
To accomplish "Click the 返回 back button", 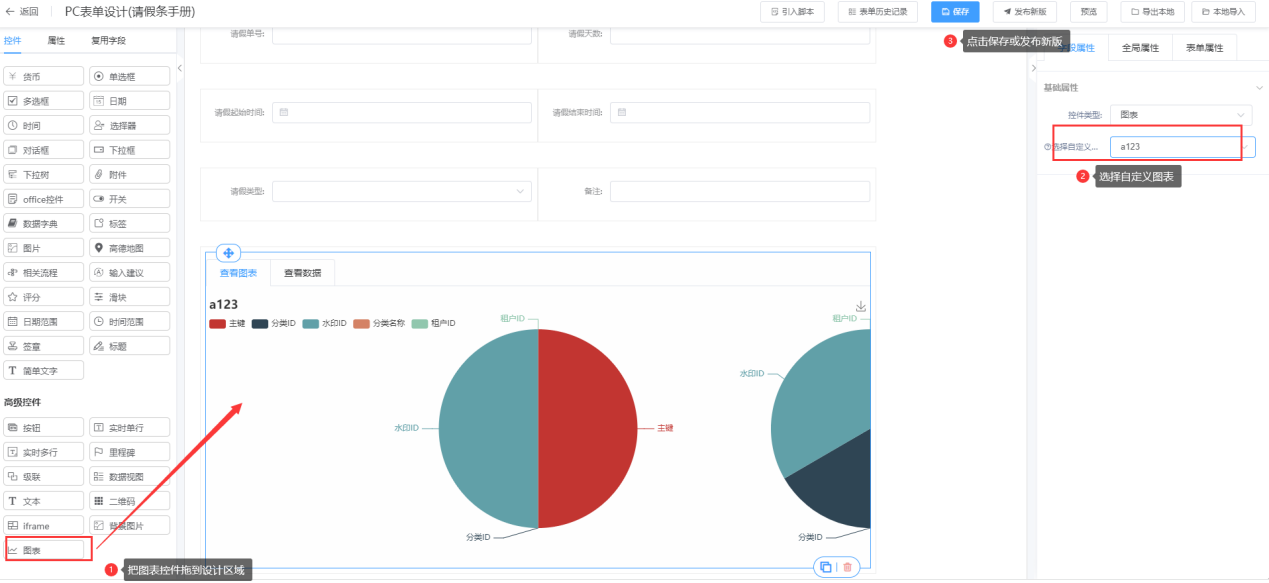I will coord(22,12).
